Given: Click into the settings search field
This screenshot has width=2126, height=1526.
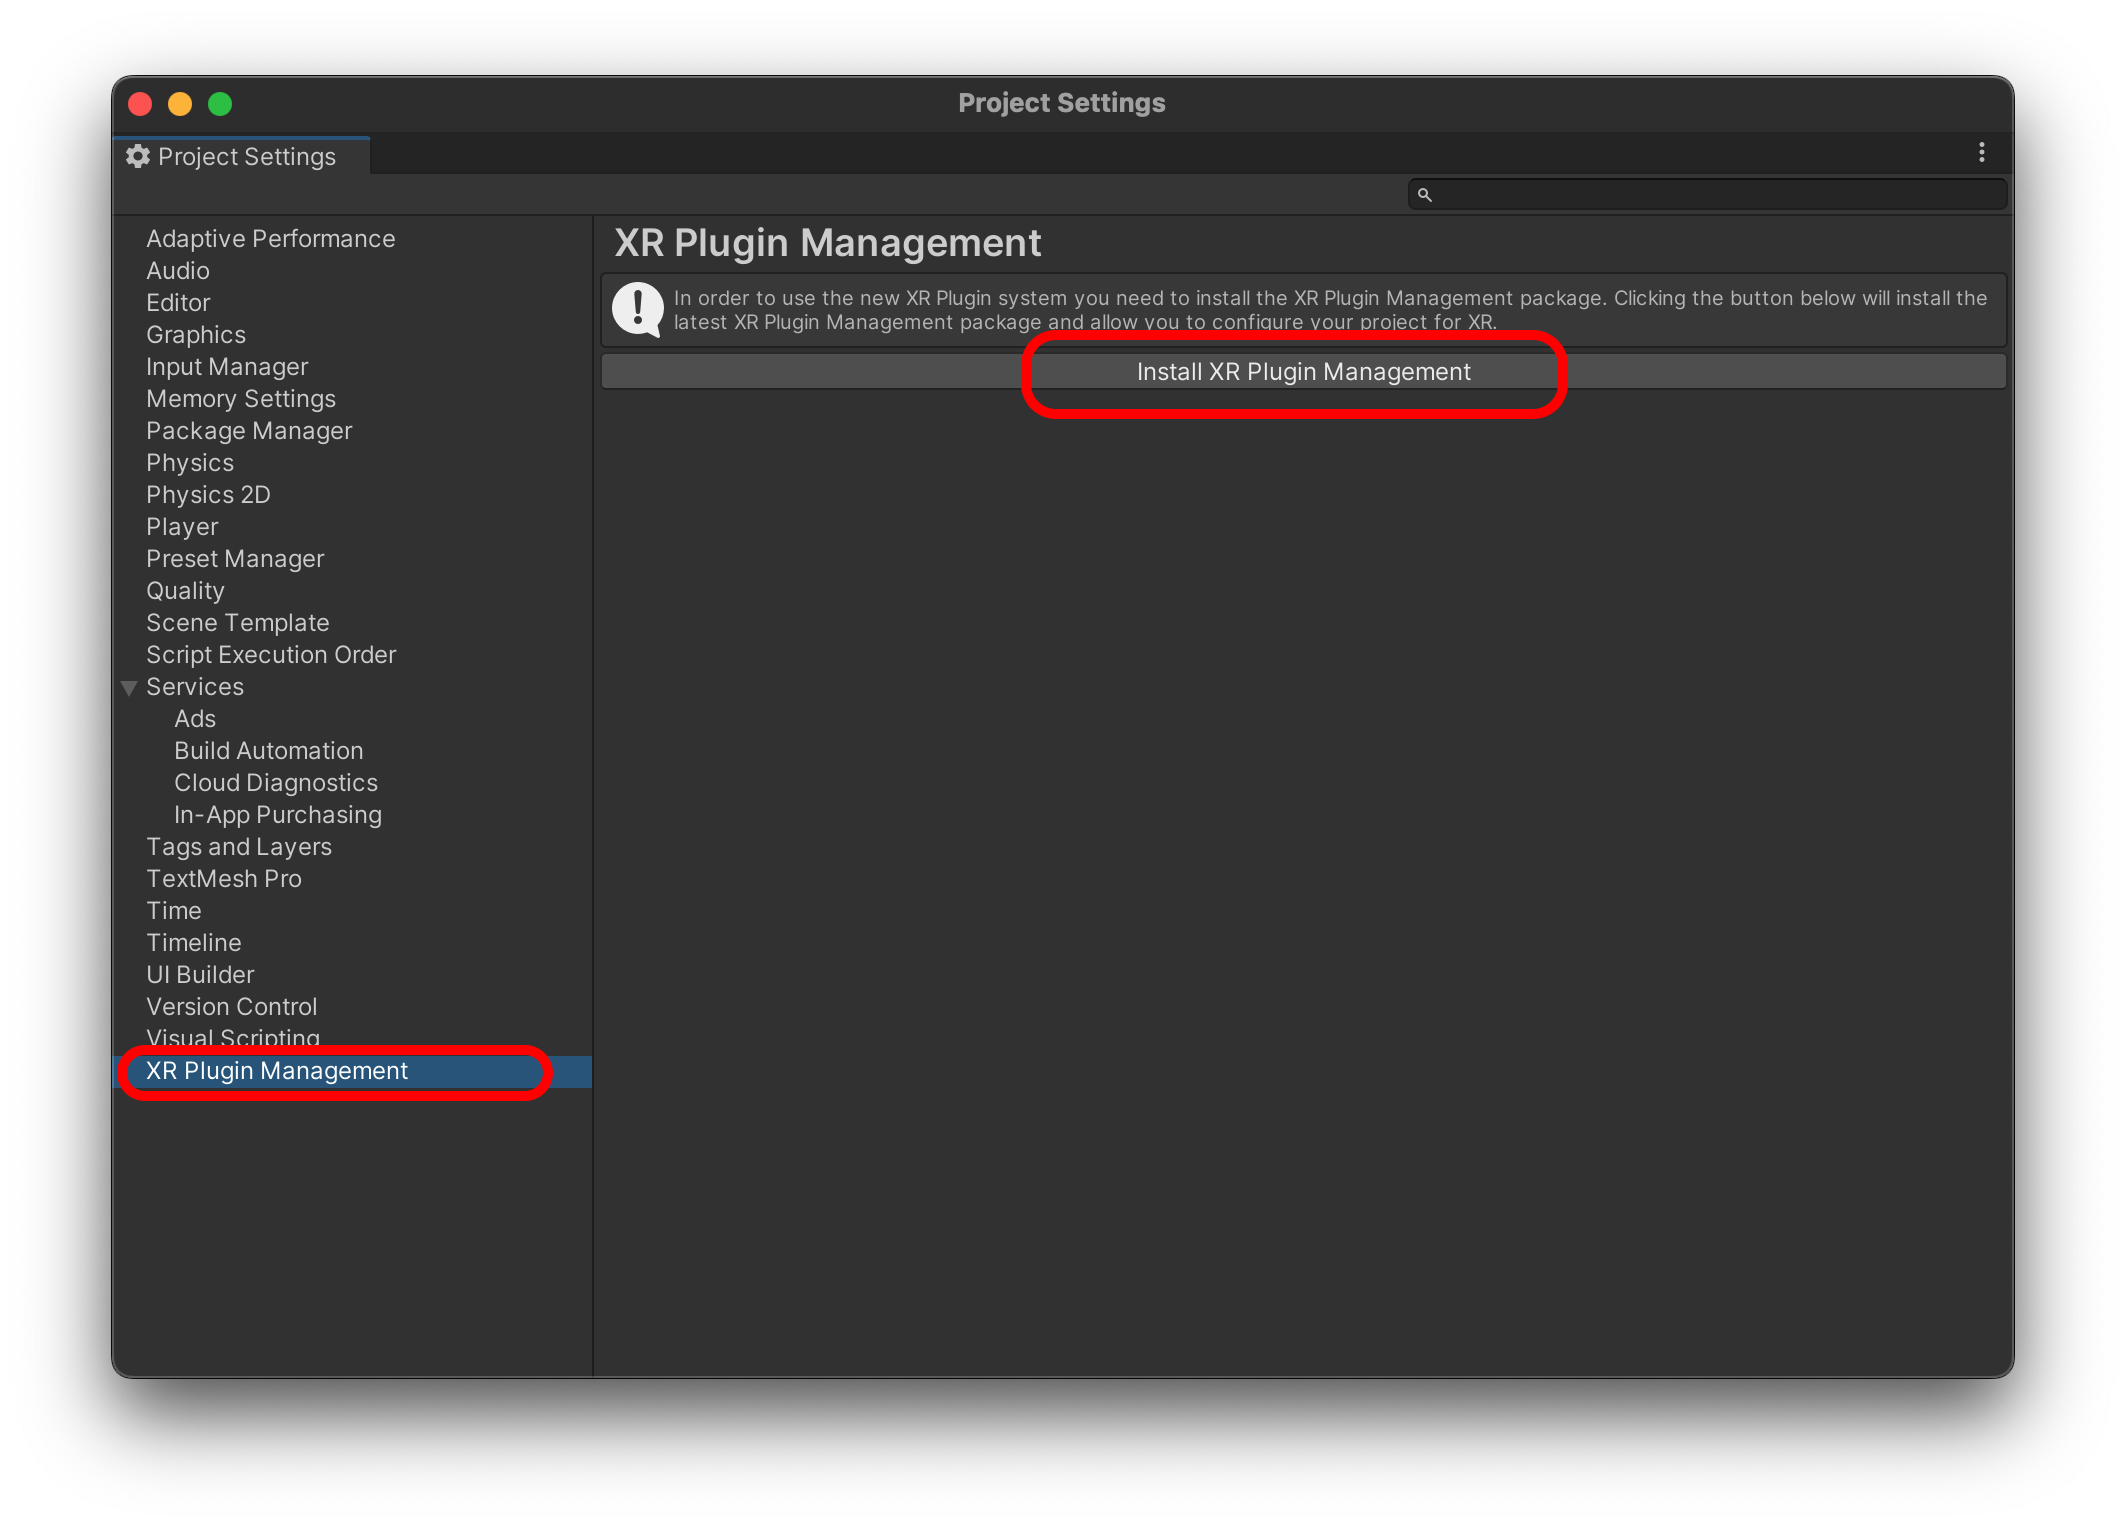Looking at the screenshot, I should (x=1715, y=195).
